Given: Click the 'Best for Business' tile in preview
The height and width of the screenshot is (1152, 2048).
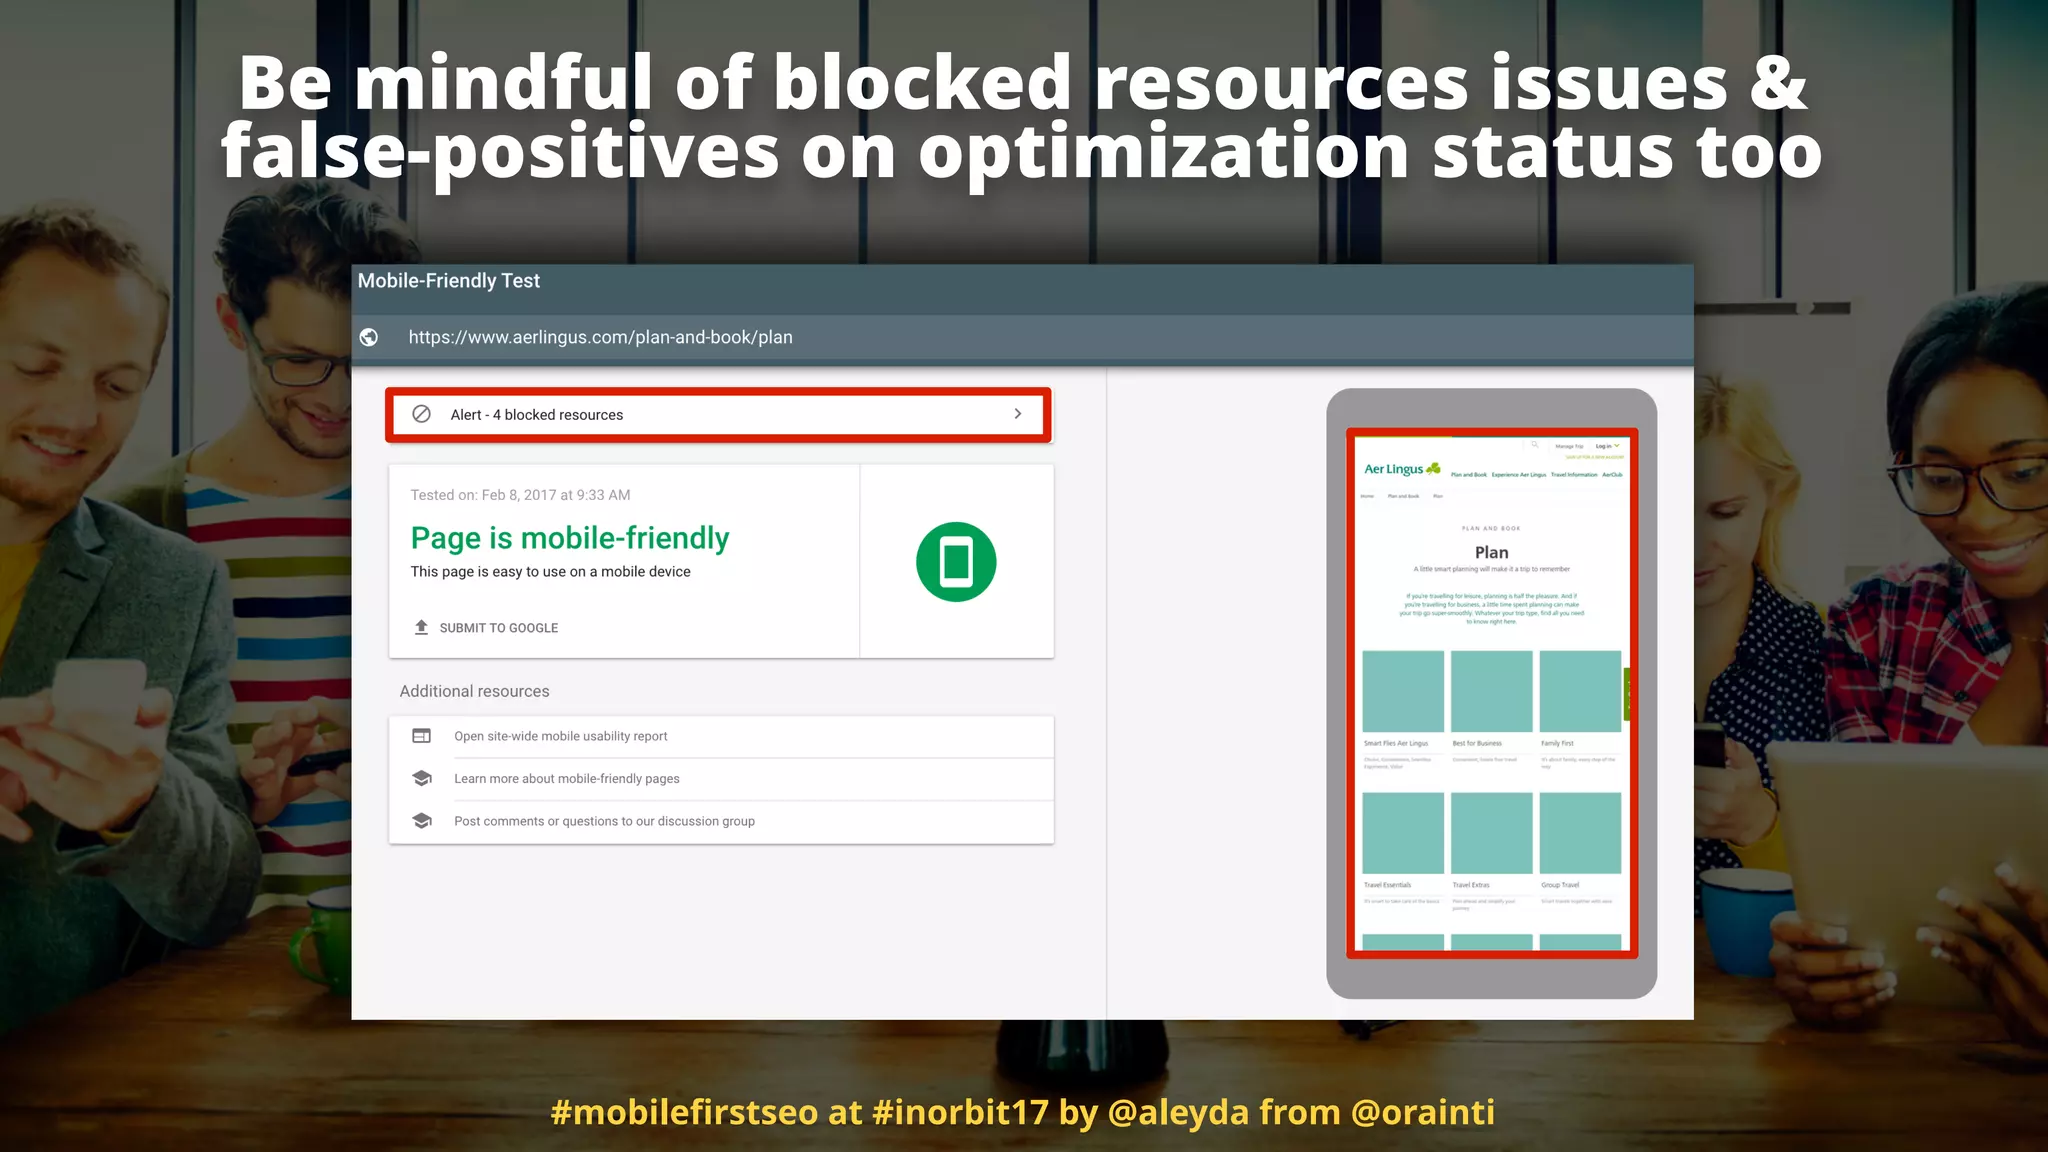Looking at the screenshot, I should point(1491,691).
